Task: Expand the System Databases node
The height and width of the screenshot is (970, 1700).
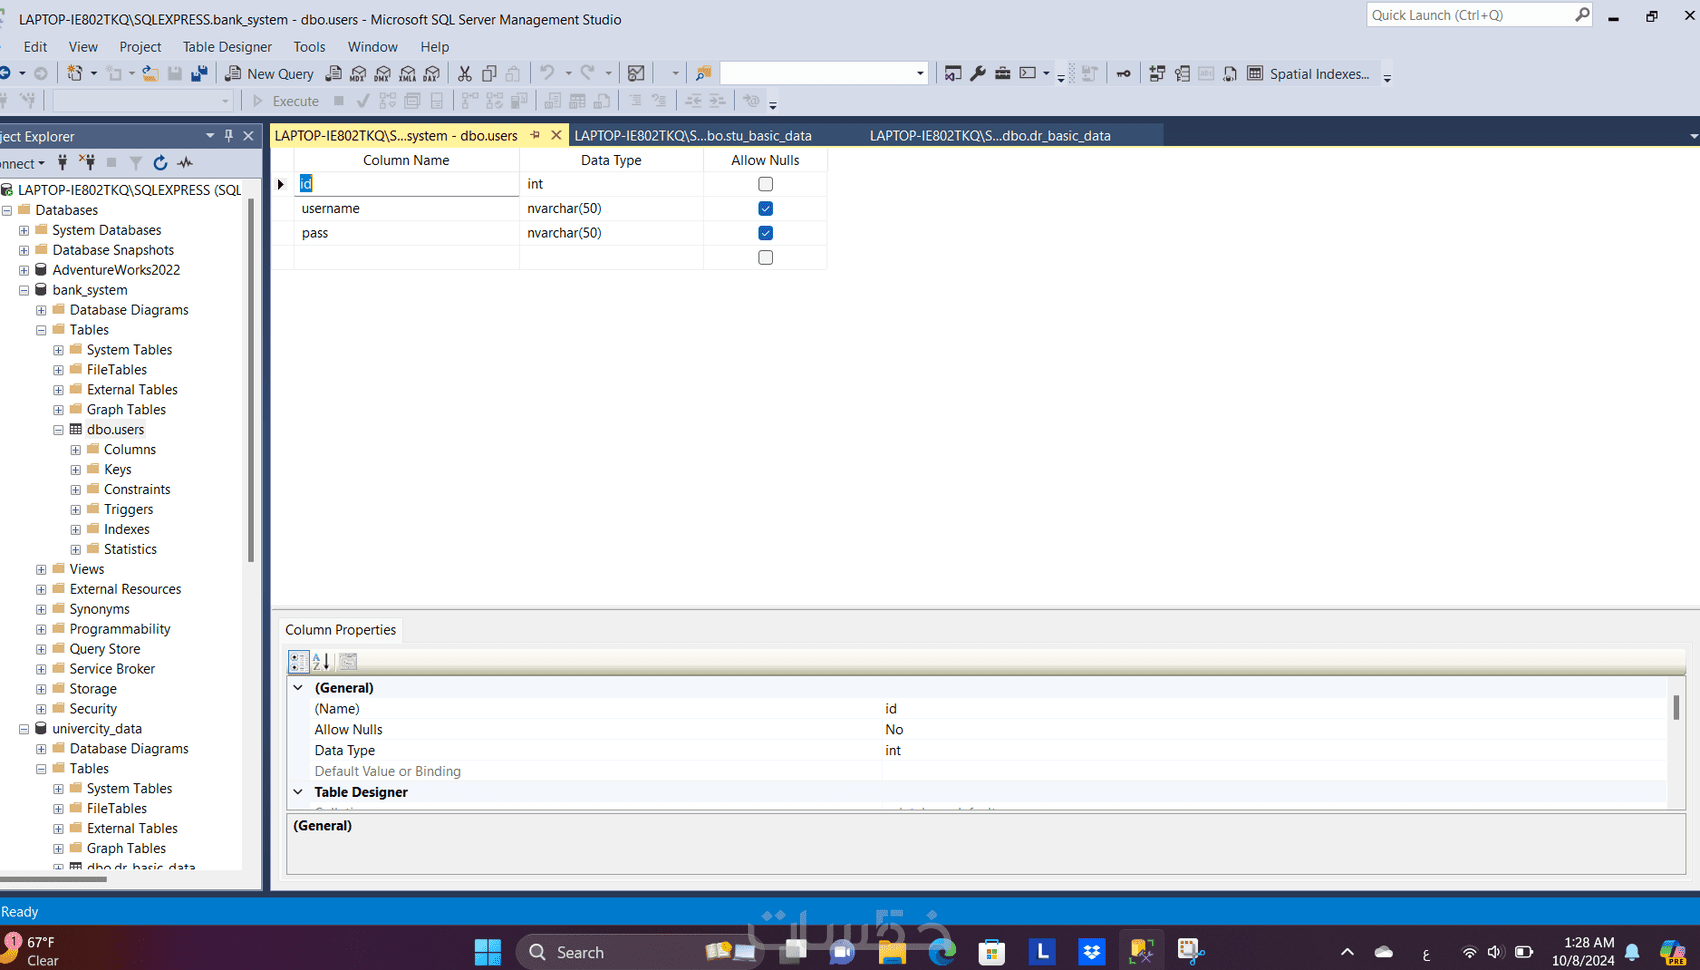Action: [24, 230]
